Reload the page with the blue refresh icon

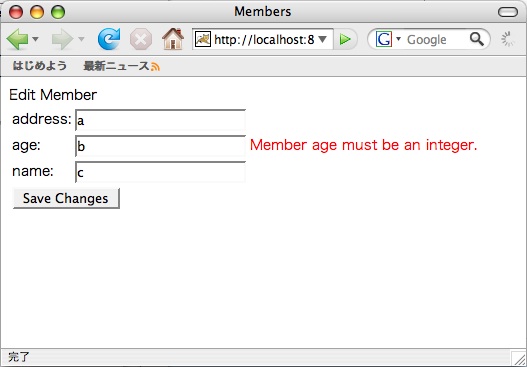click(109, 39)
